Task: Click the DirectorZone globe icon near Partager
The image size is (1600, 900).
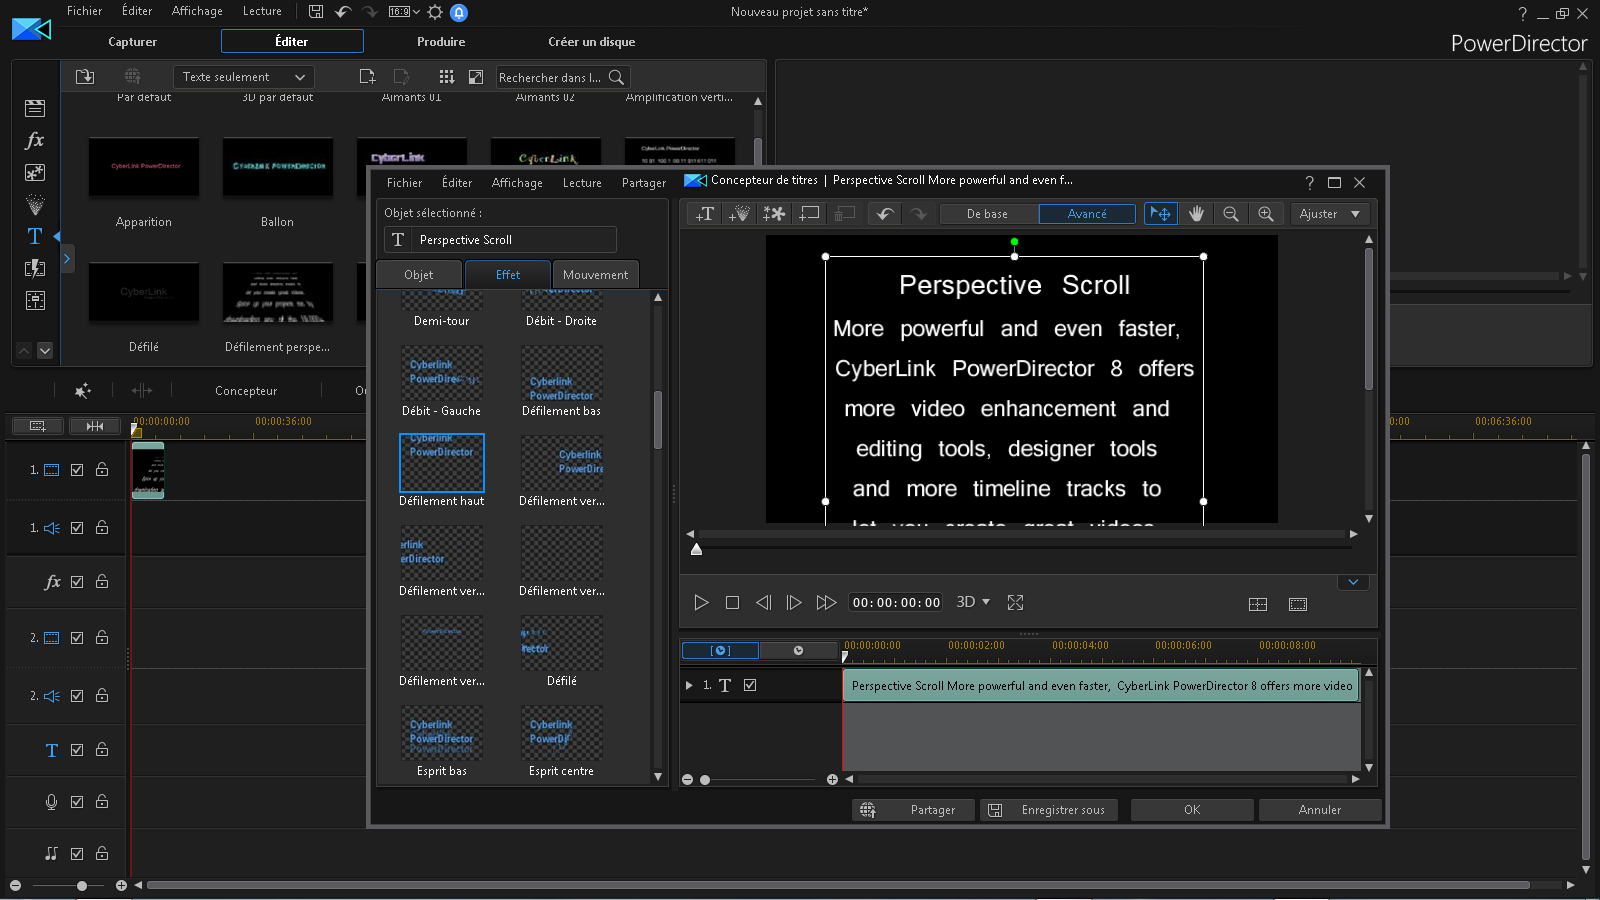Action: 868,810
